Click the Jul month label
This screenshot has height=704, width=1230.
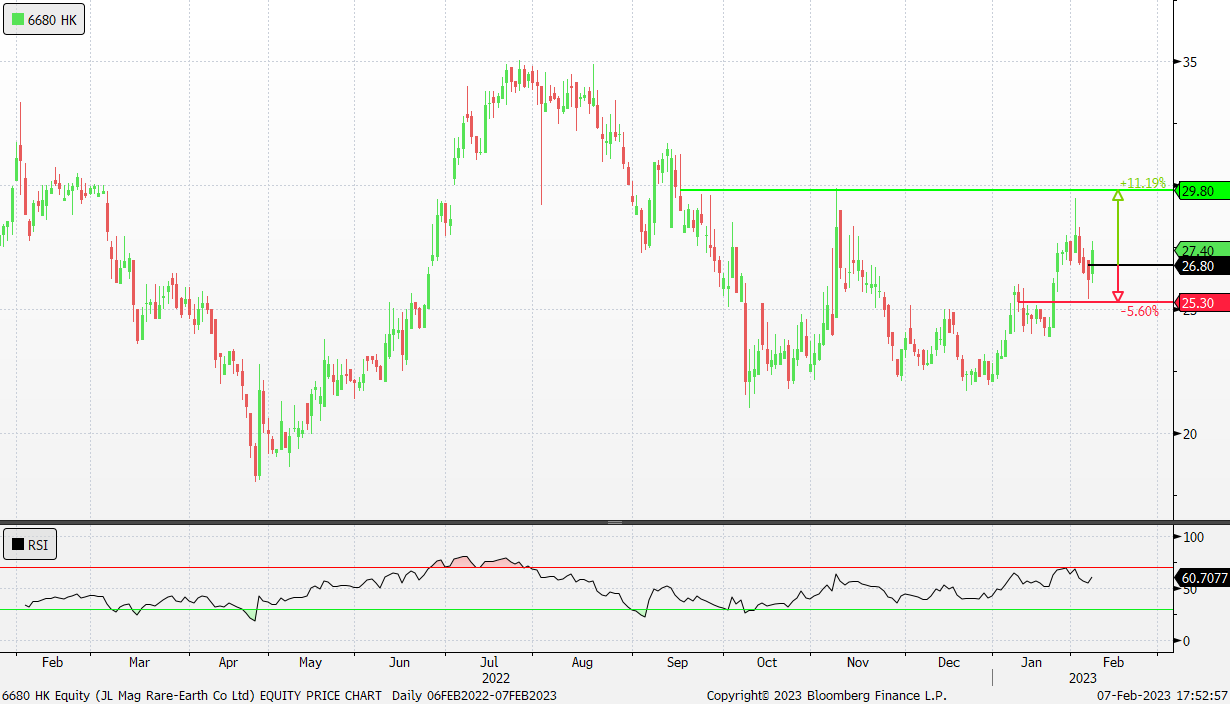tap(490, 662)
